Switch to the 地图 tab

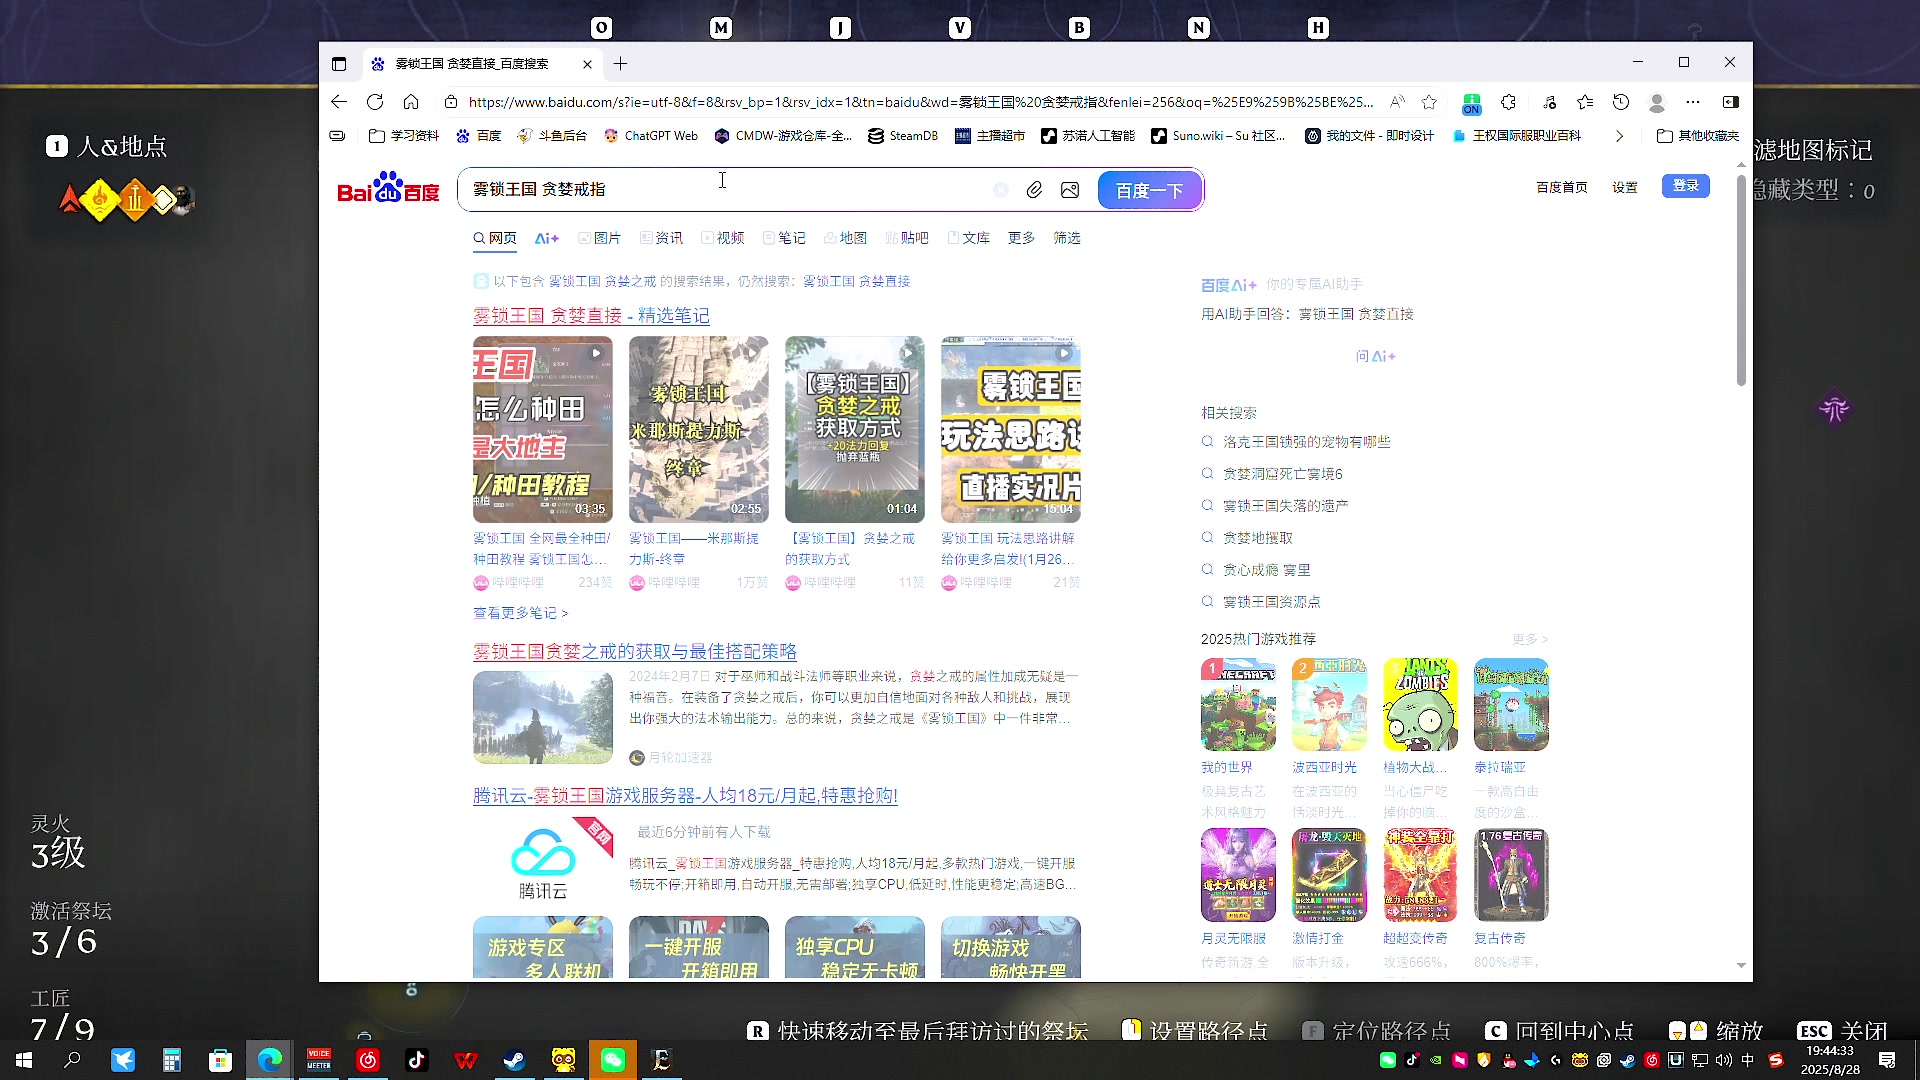click(x=845, y=238)
